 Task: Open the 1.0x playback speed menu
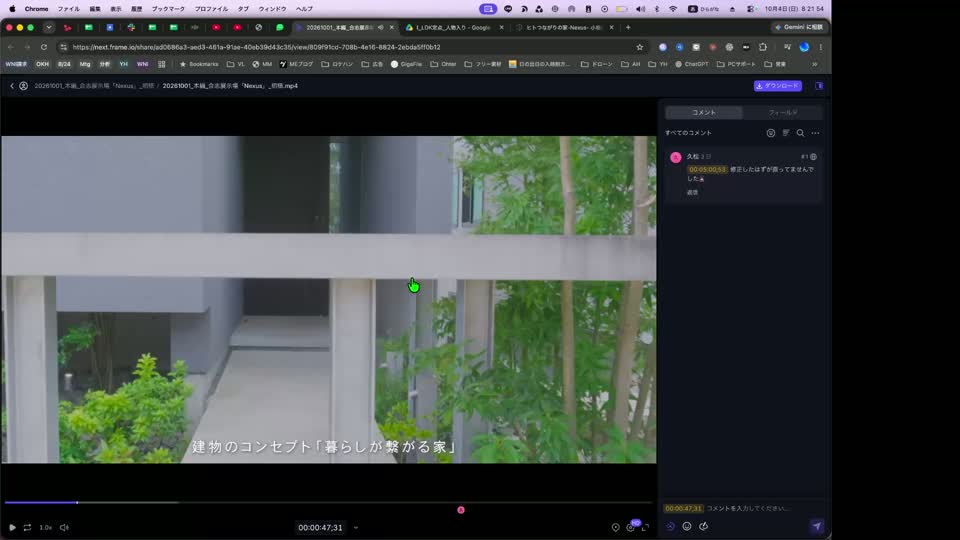tap(46, 527)
